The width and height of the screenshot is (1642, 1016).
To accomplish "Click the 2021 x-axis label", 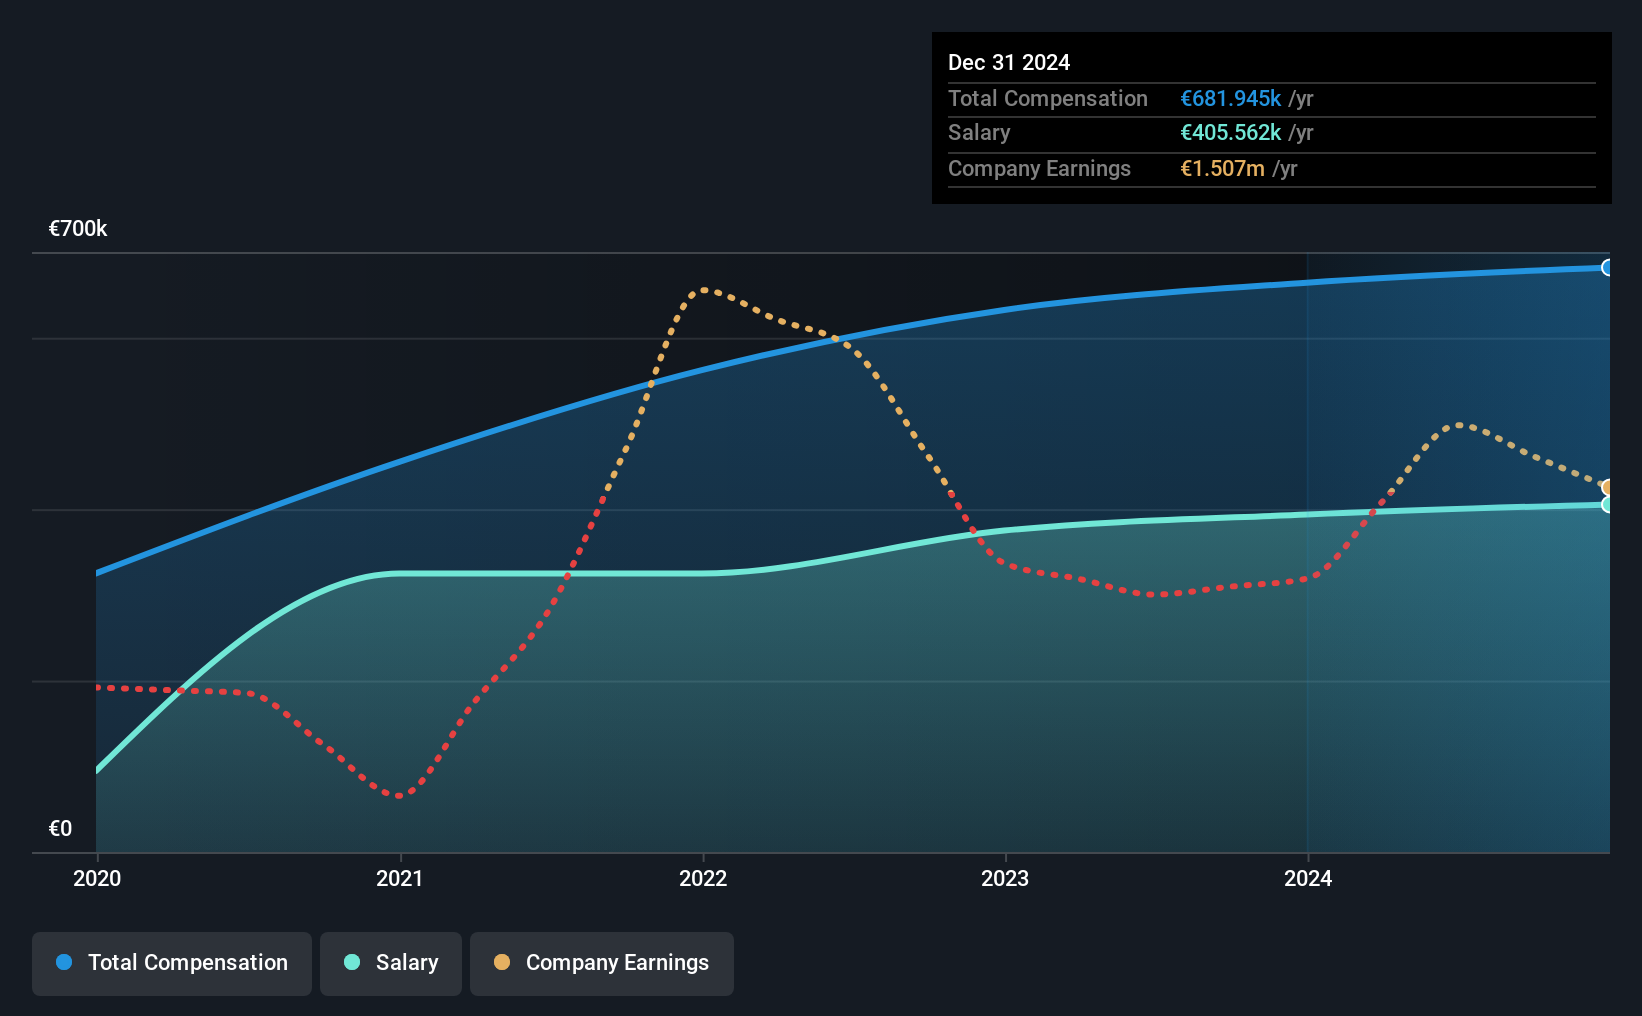I will (x=400, y=878).
